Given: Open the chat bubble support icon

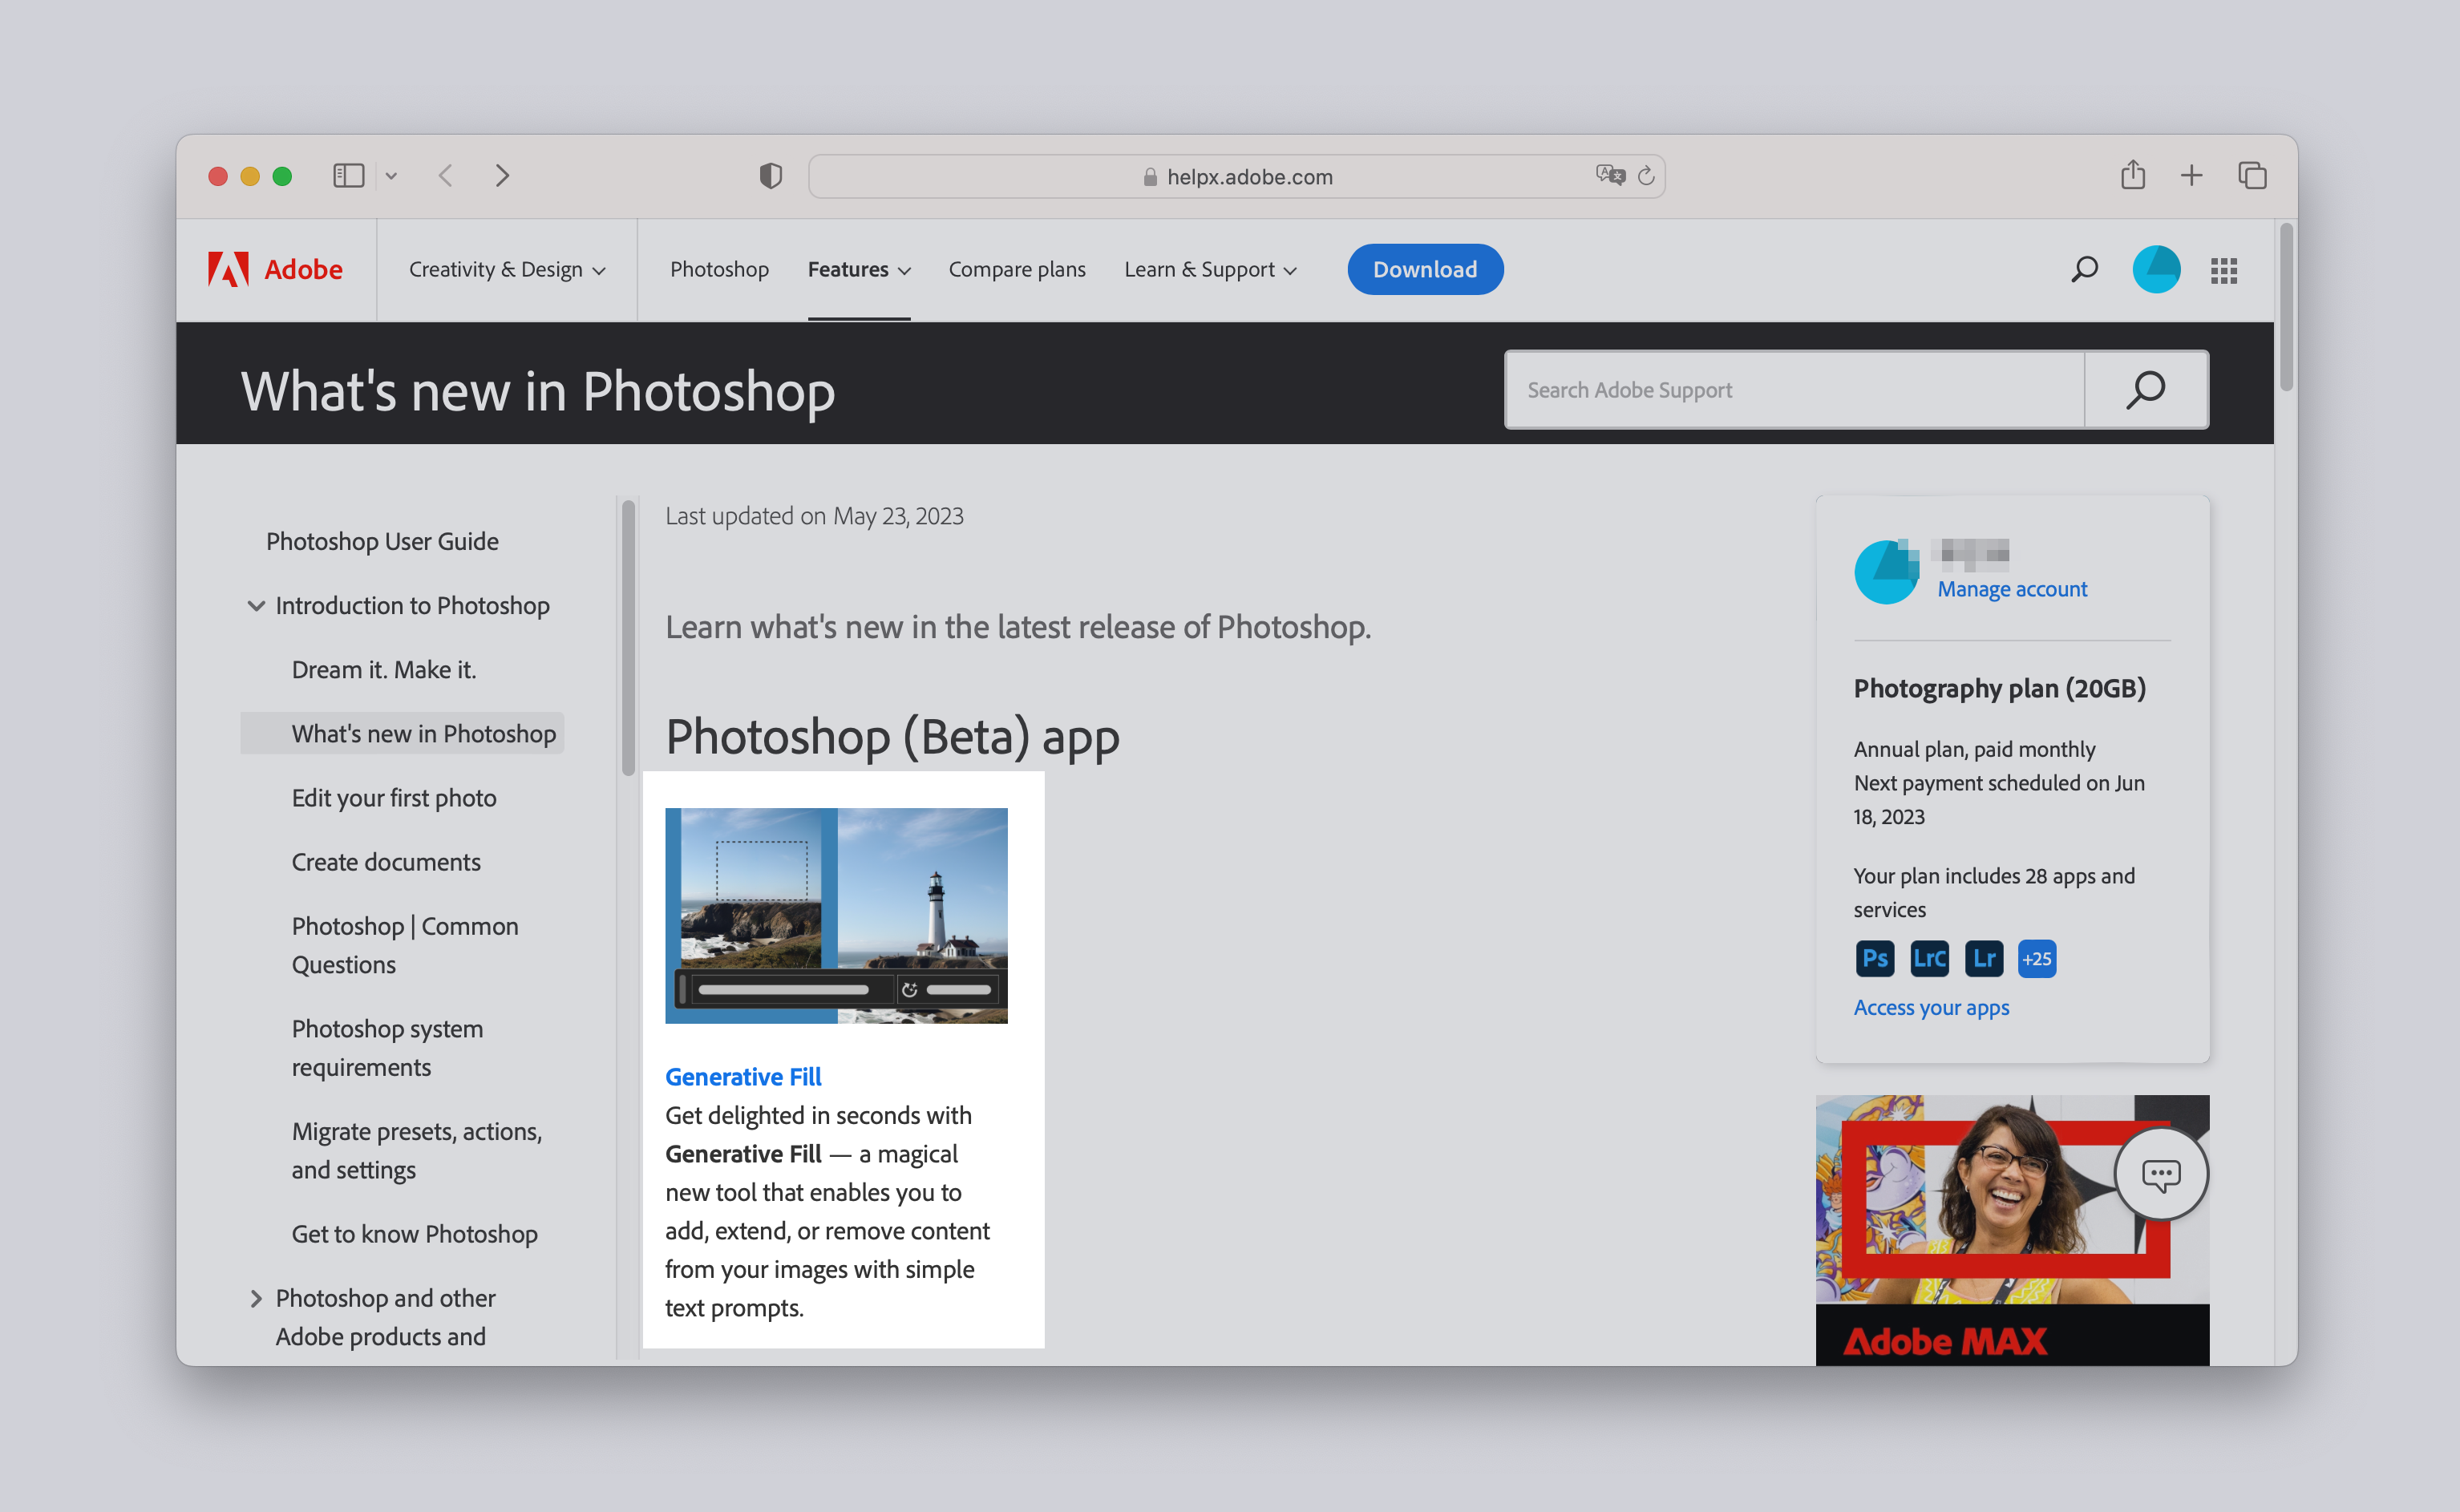Looking at the screenshot, I should coord(2161,1174).
